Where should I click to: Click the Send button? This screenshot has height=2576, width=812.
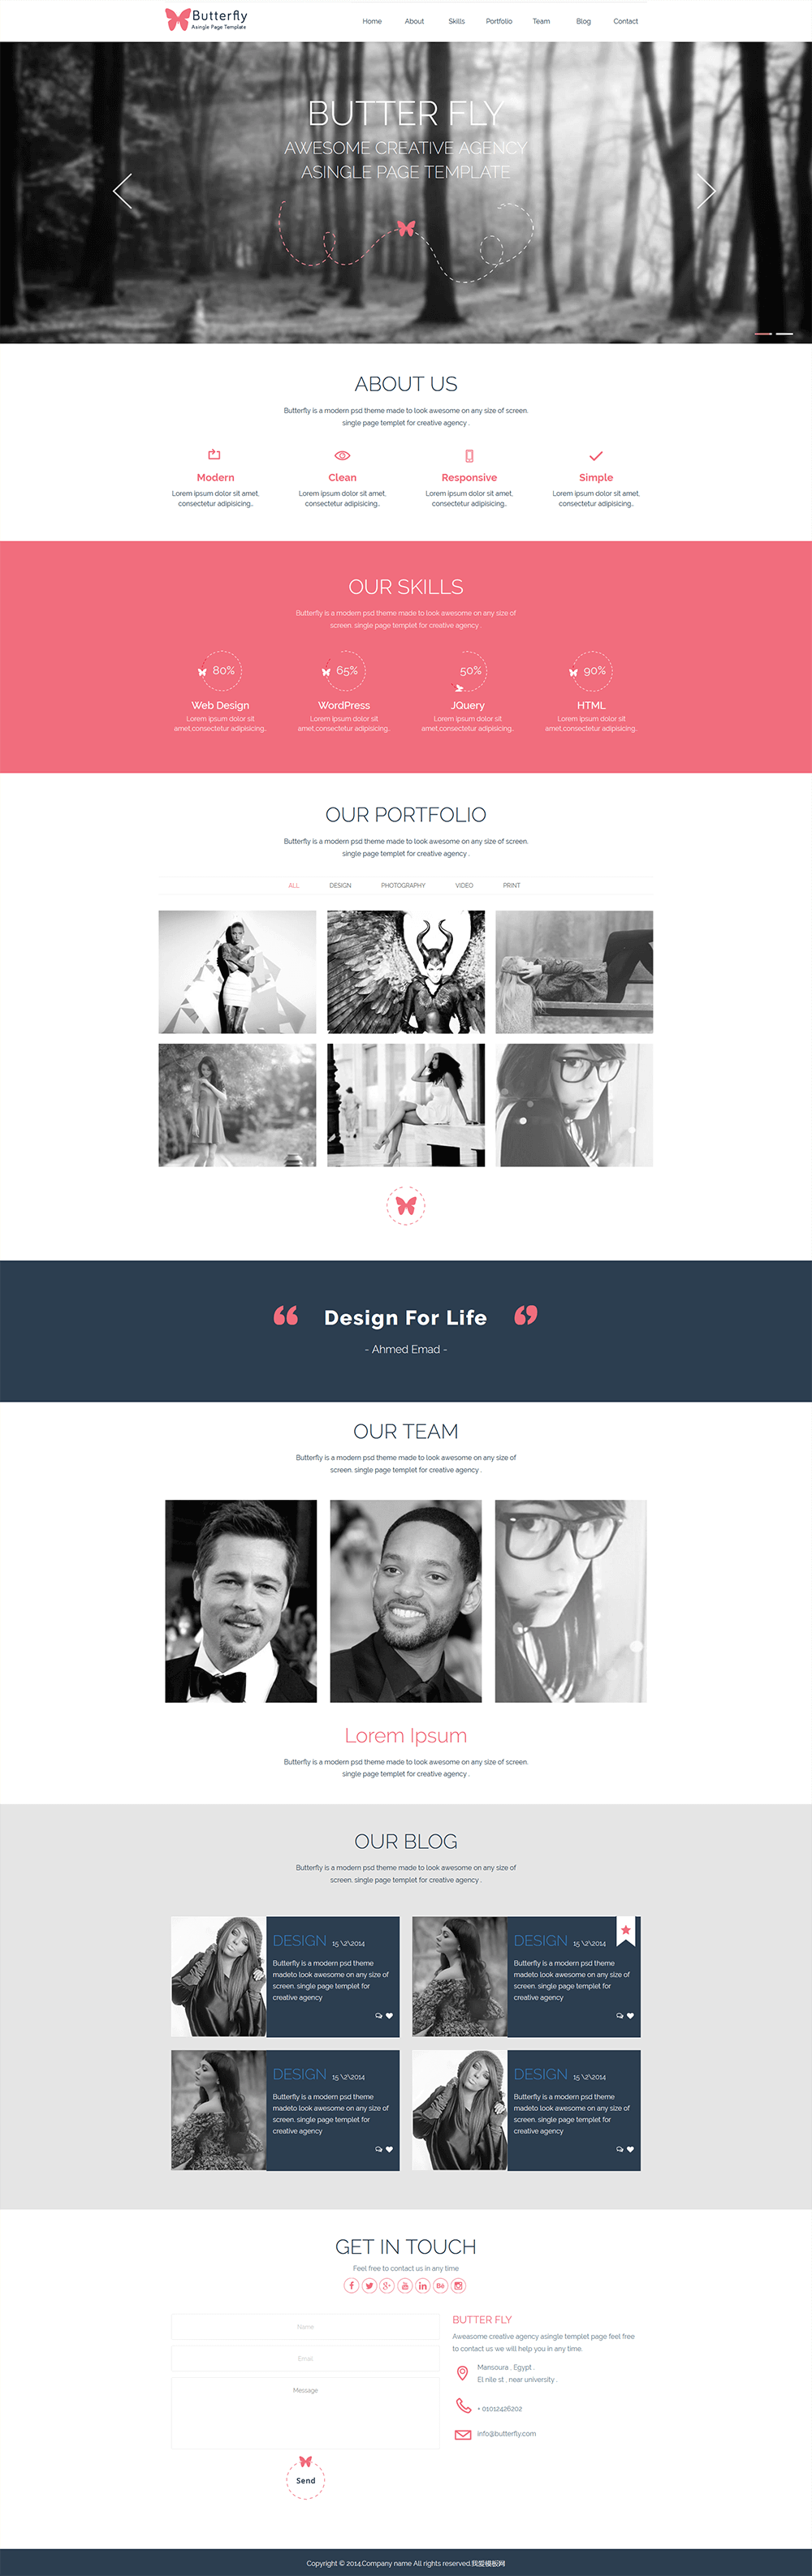pos(306,2479)
